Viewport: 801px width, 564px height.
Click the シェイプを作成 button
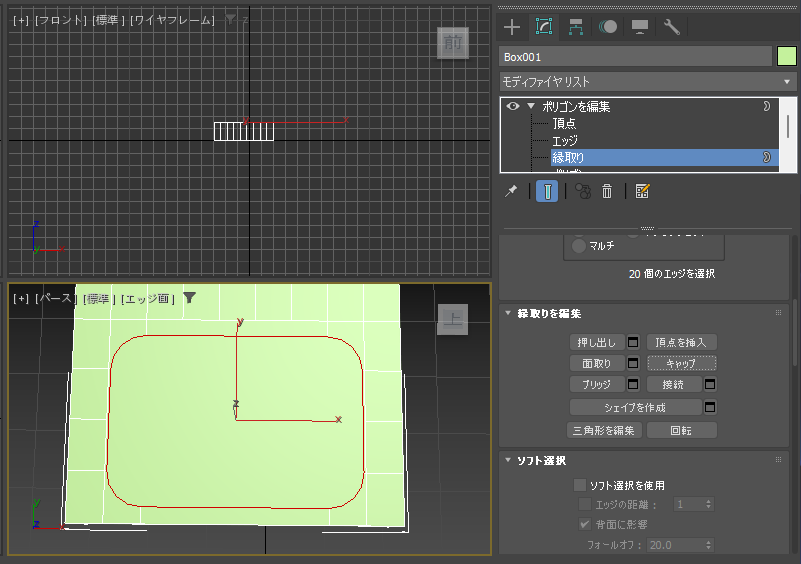[635, 407]
